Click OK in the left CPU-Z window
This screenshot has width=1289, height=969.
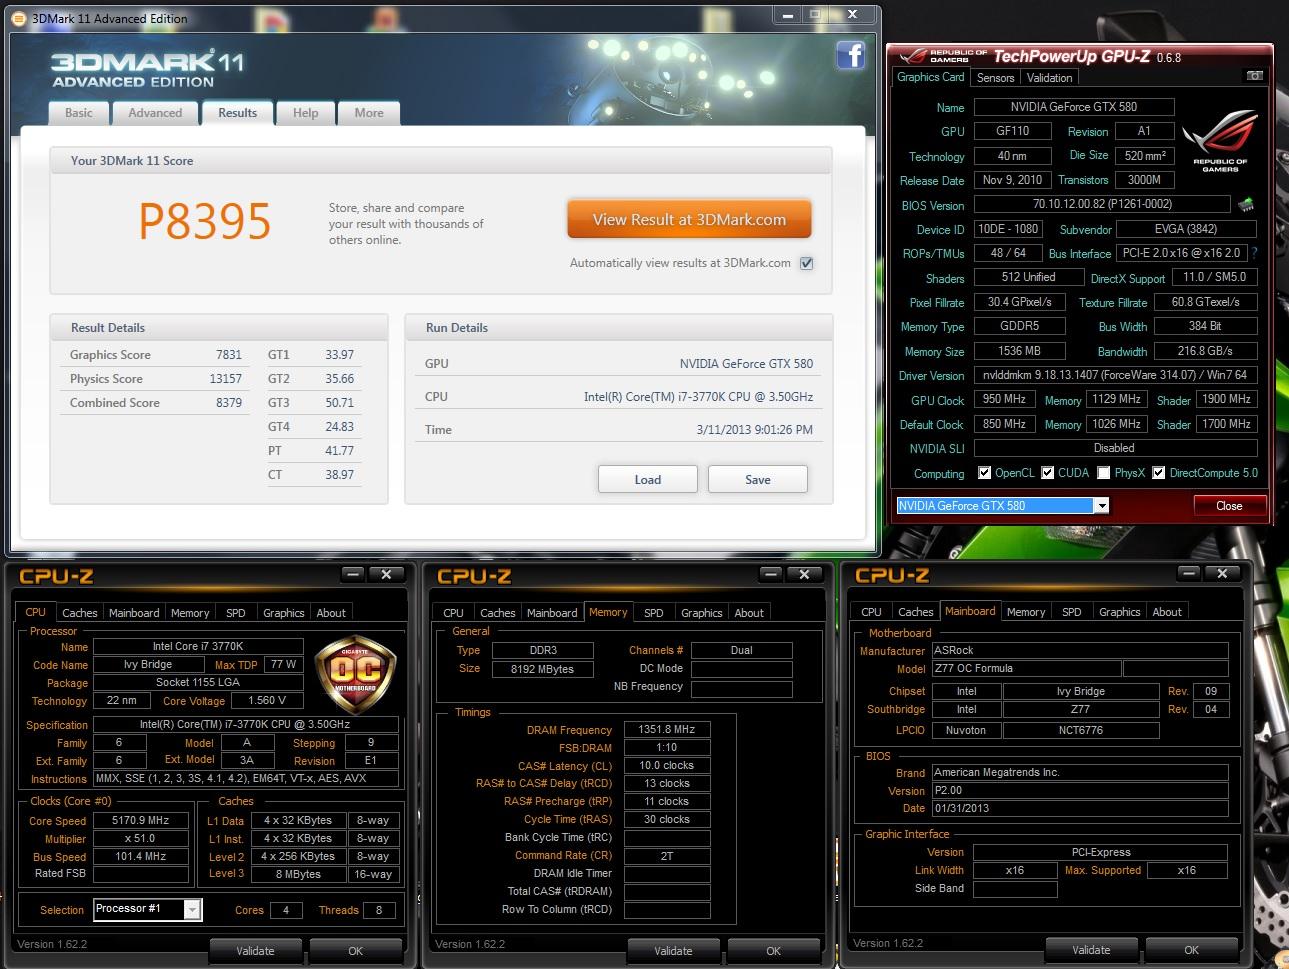click(x=356, y=951)
